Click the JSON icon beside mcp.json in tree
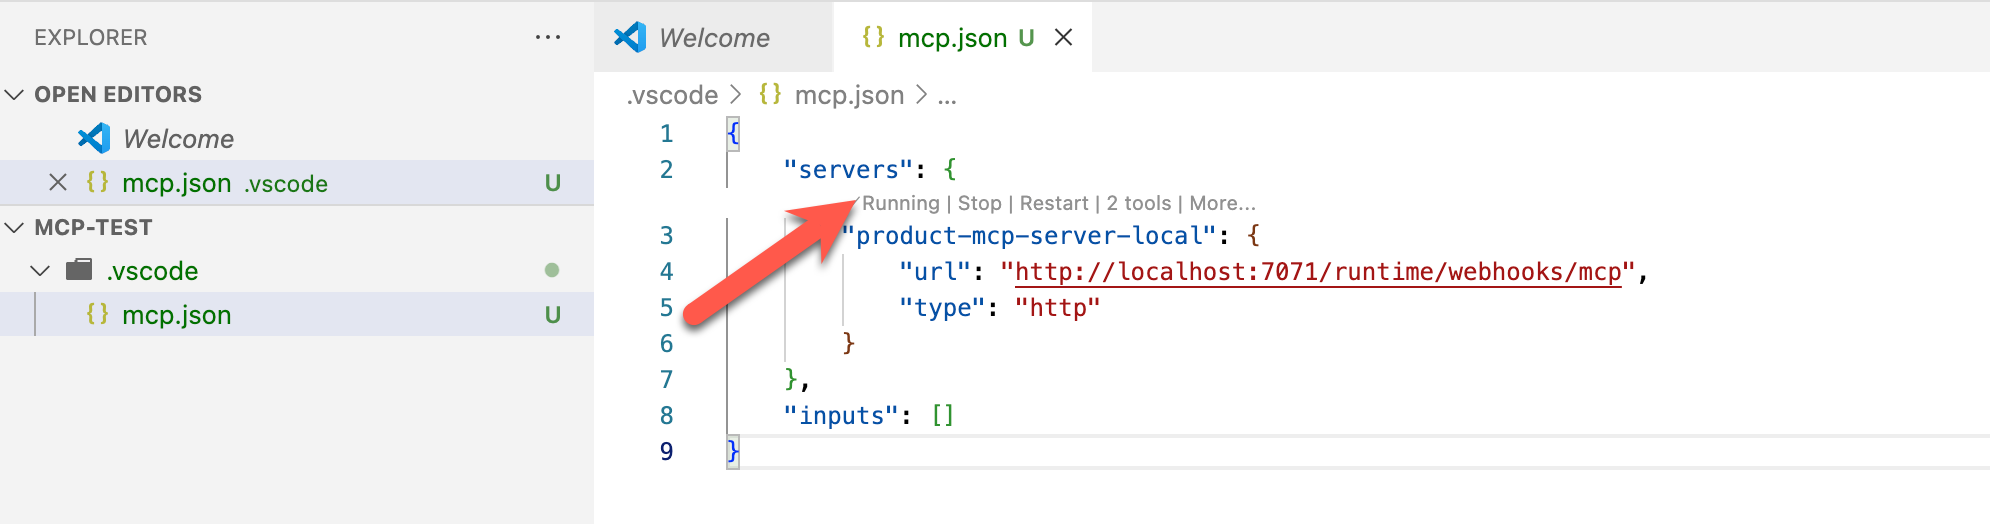The height and width of the screenshot is (524, 1990). [97, 315]
